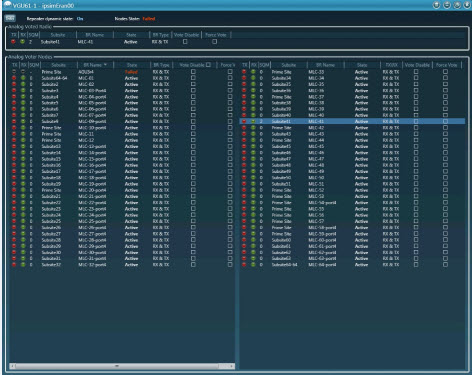The width and height of the screenshot is (472, 375).
Task: Sort left nodes table by State column
Action: [132, 65]
